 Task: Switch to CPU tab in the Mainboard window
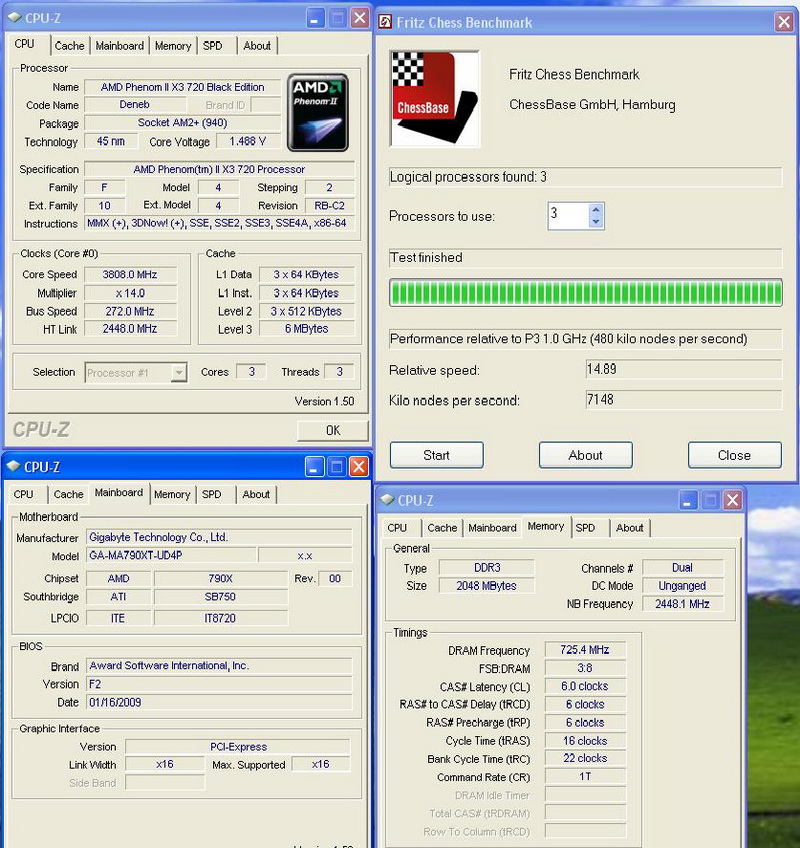click(x=23, y=494)
